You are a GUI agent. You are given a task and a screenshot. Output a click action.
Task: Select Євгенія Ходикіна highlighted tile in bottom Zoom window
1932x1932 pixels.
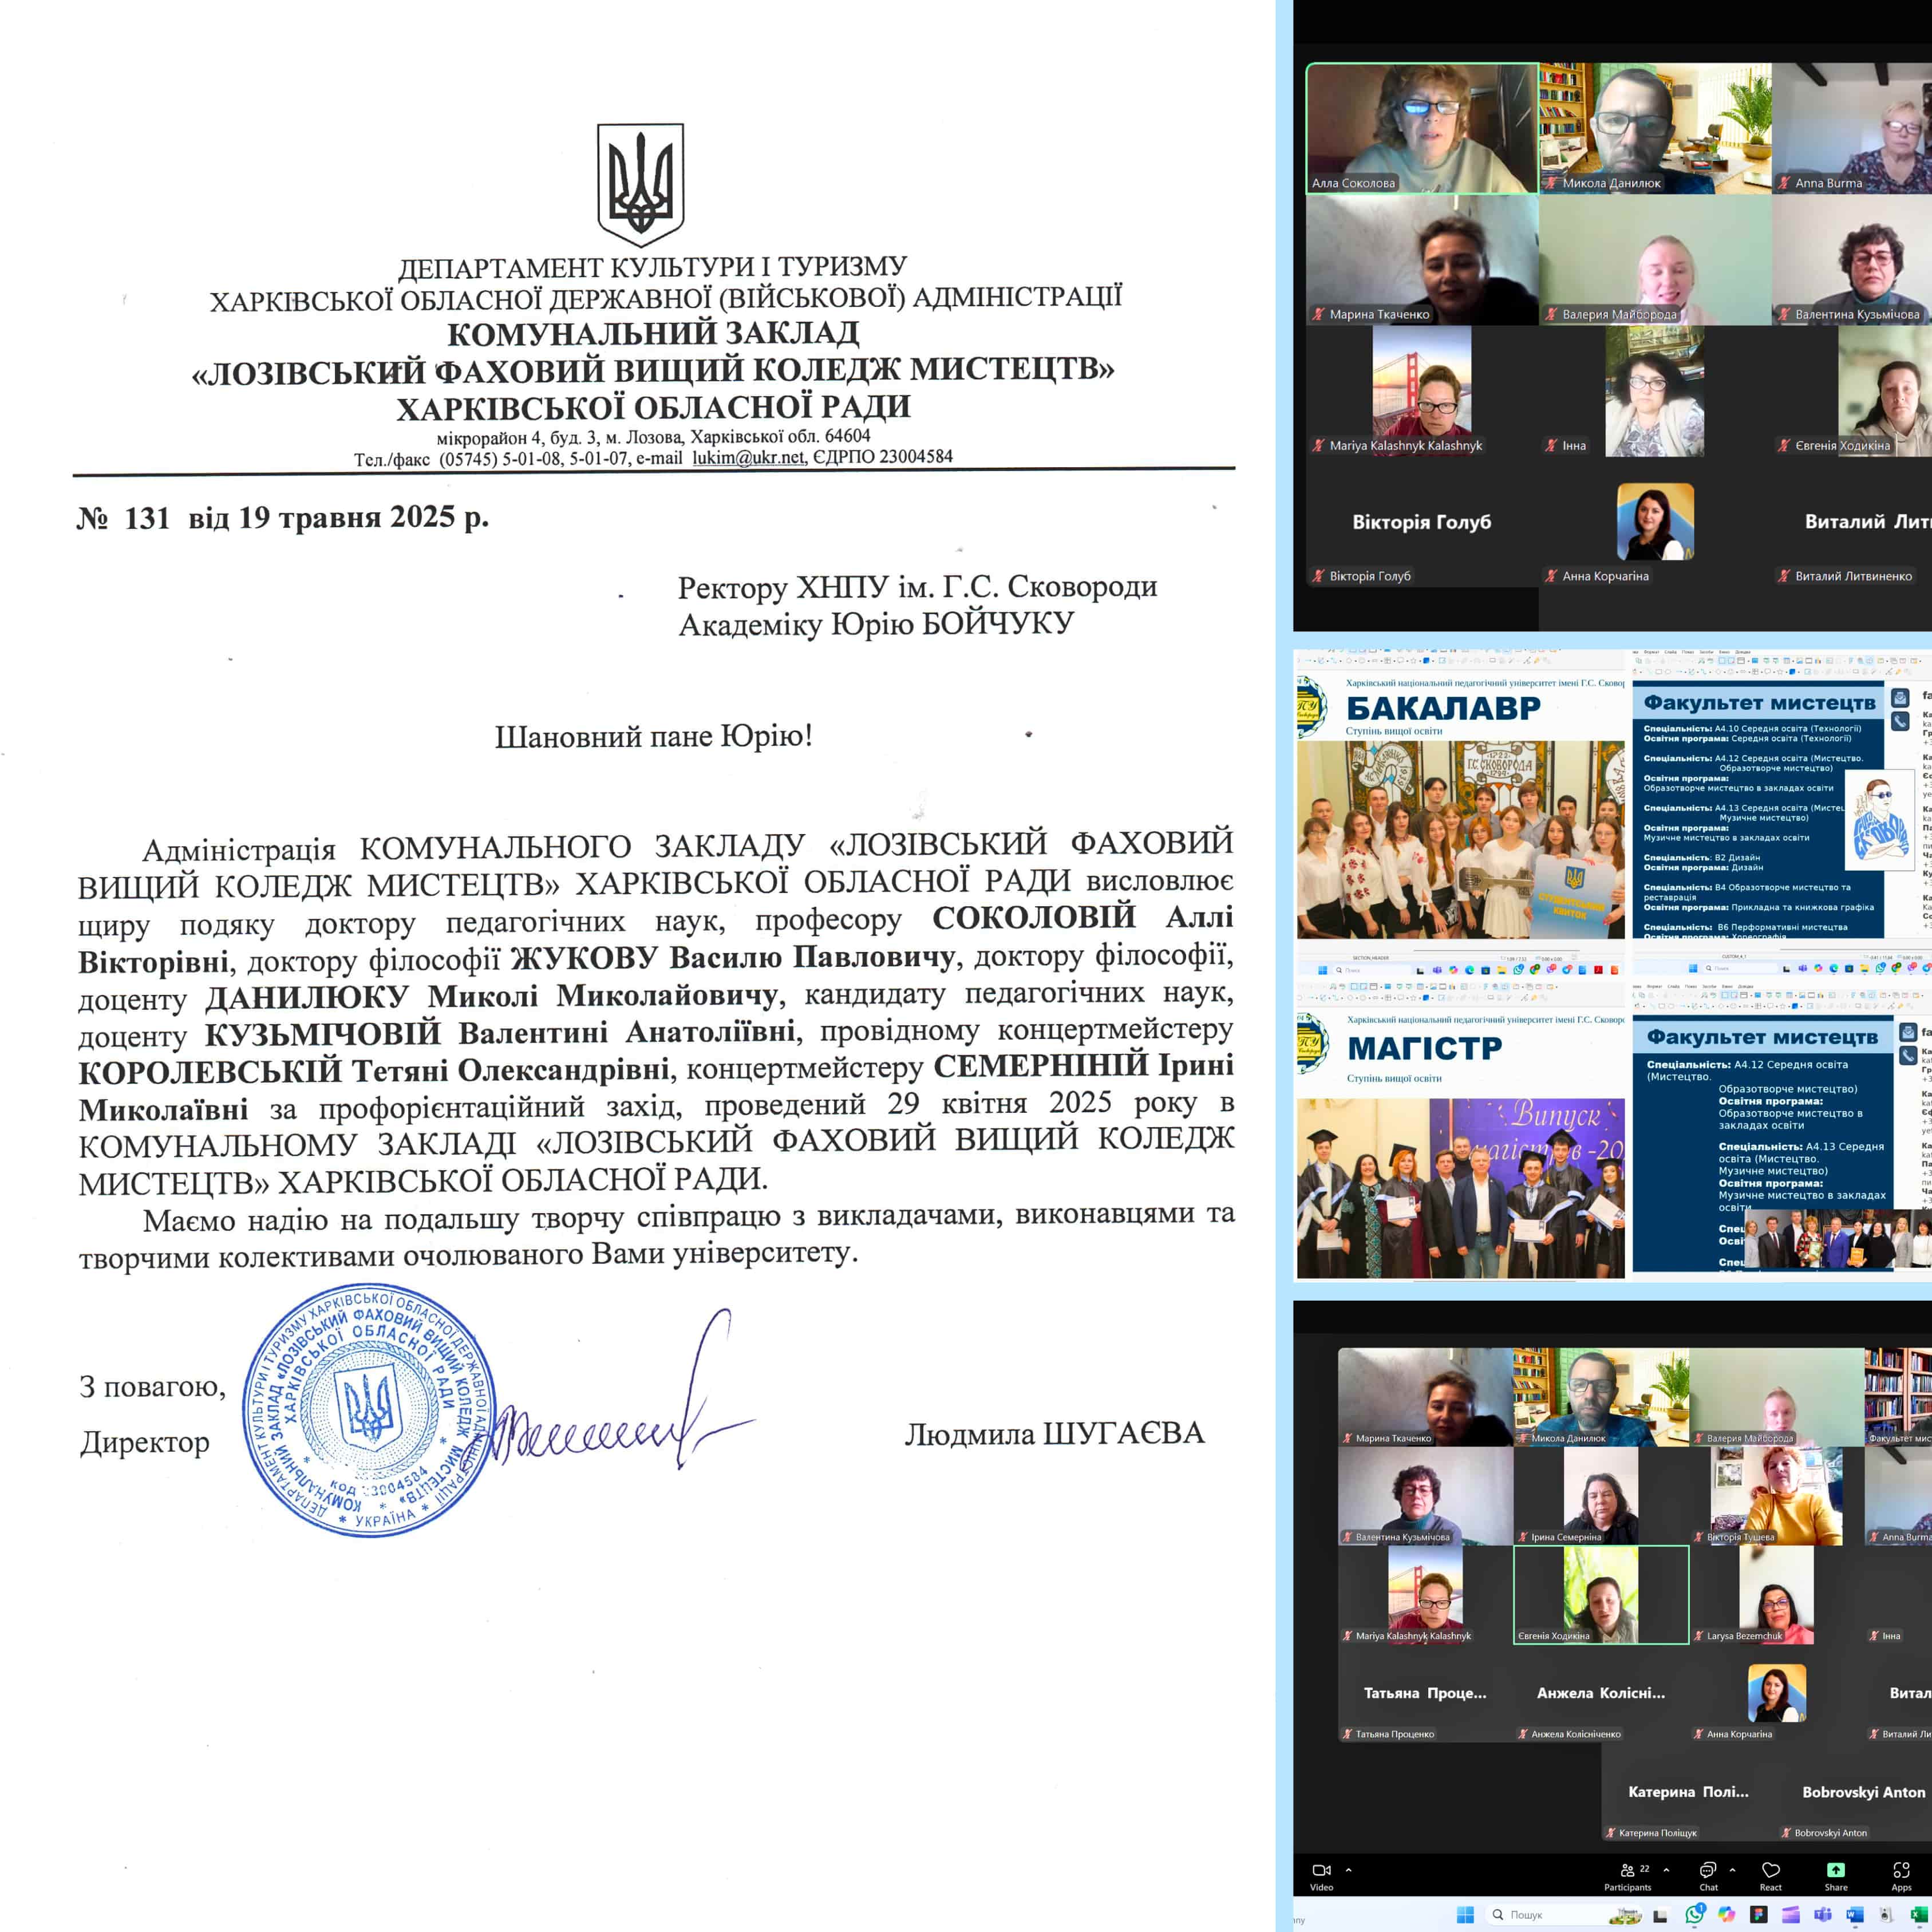pos(1601,1594)
